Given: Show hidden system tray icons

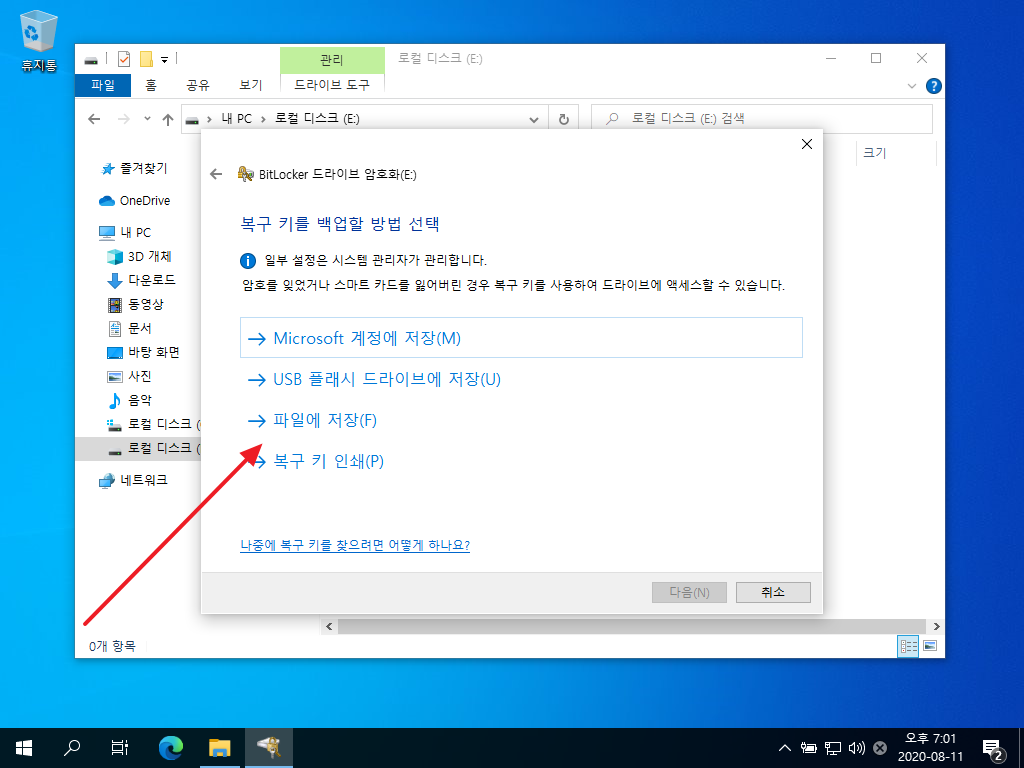Looking at the screenshot, I should pyautogui.click(x=785, y=748).
